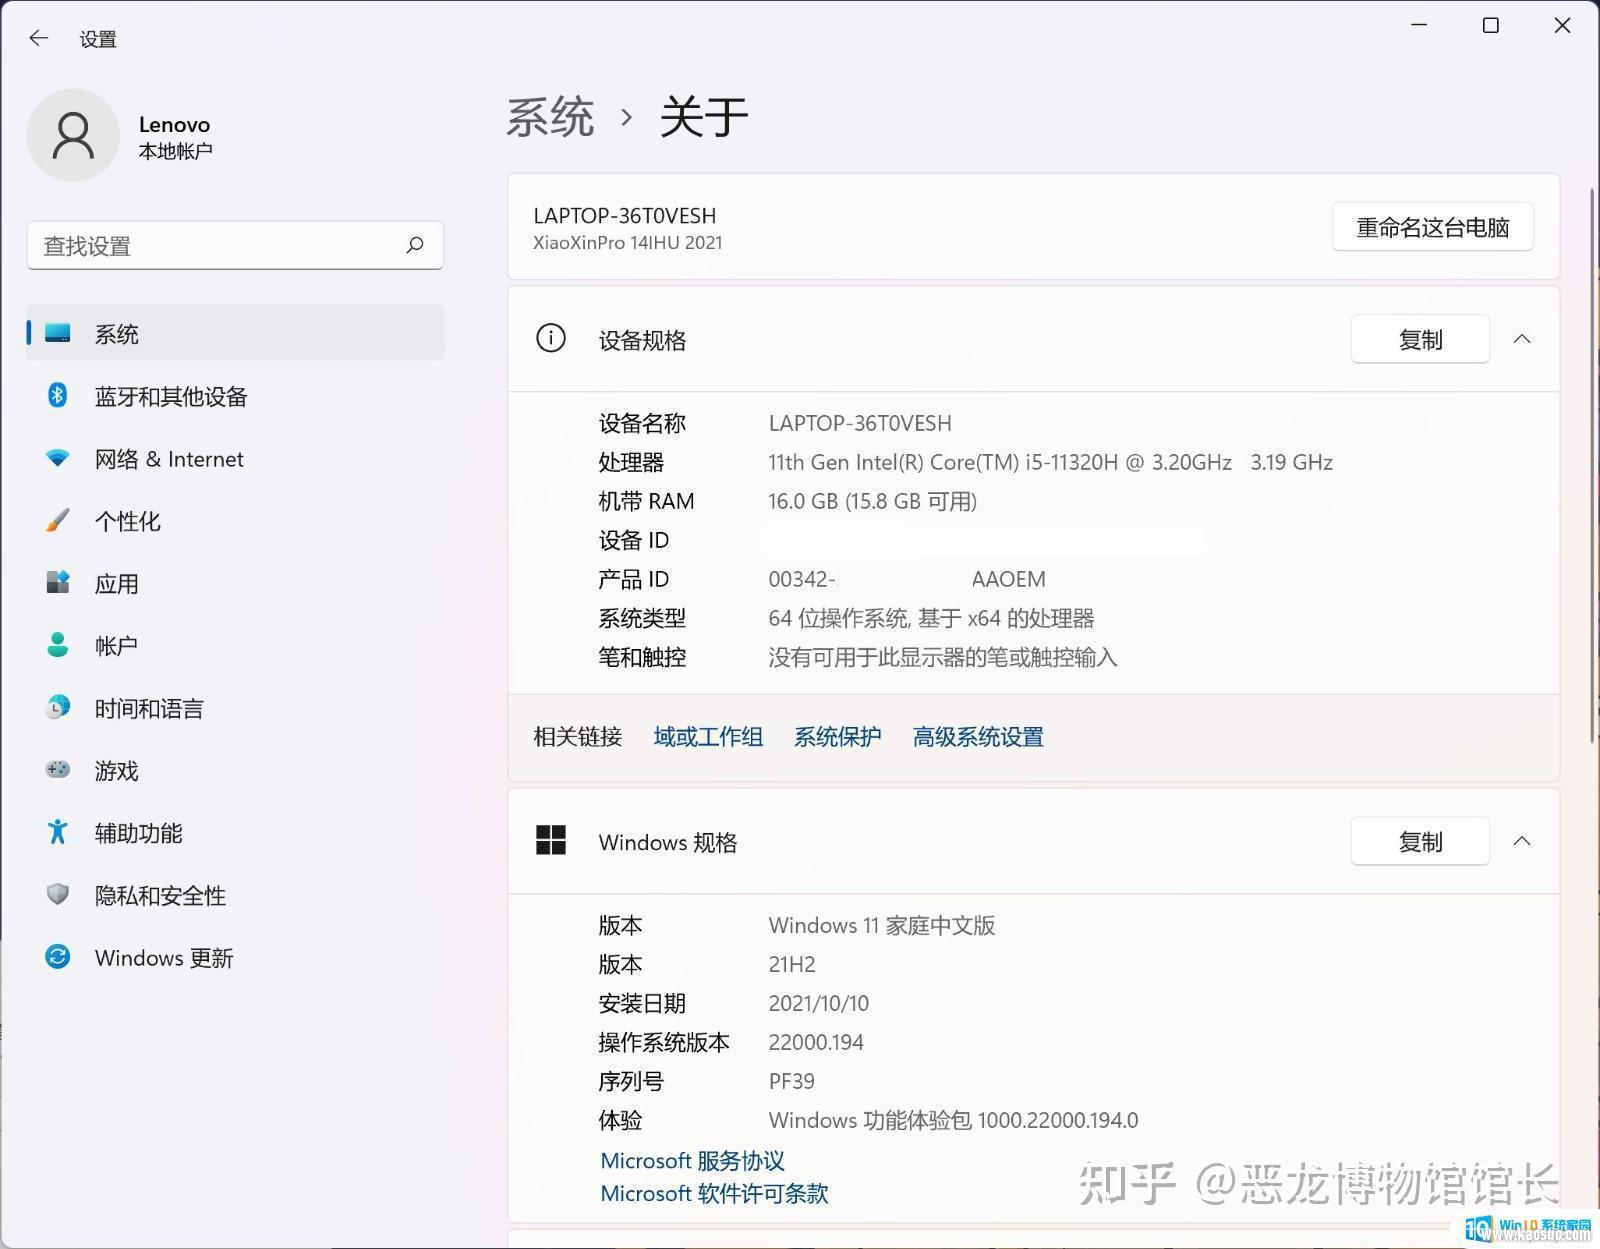The image size is (1600, 1249).
Task: Minimize the Settings window
Action: (1418, 25)
